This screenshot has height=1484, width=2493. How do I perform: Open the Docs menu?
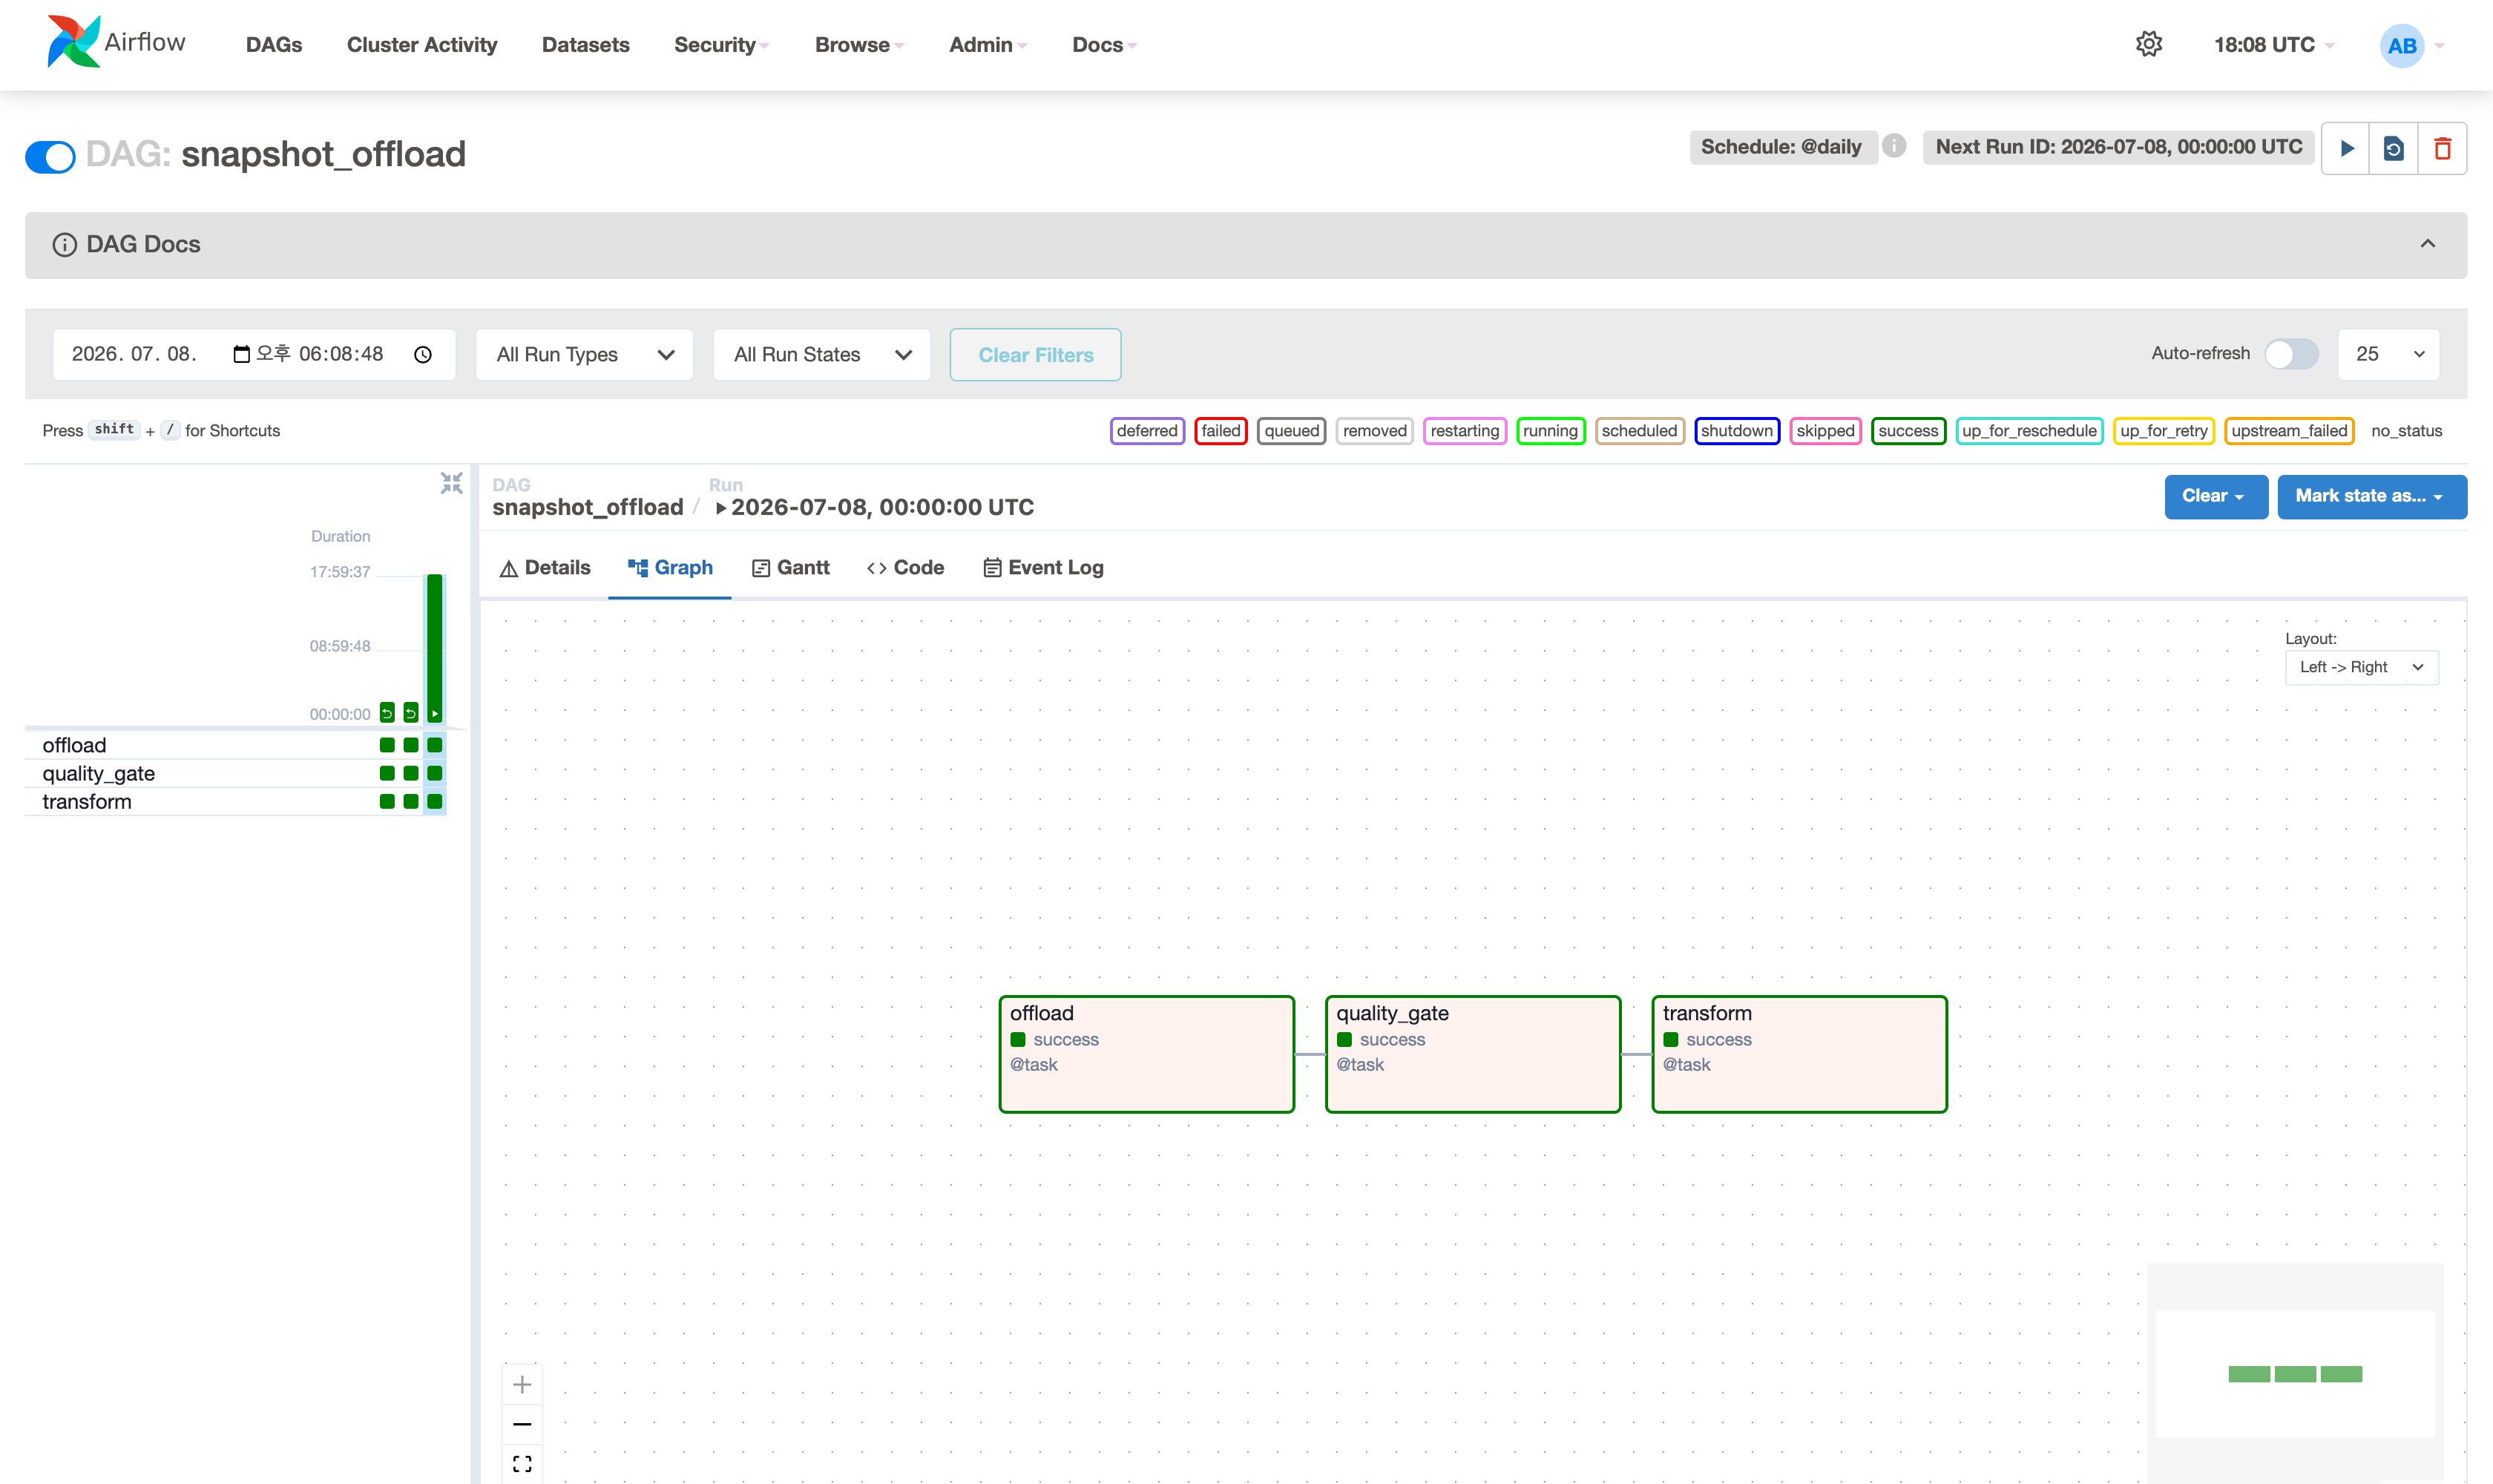point(1104,45)
